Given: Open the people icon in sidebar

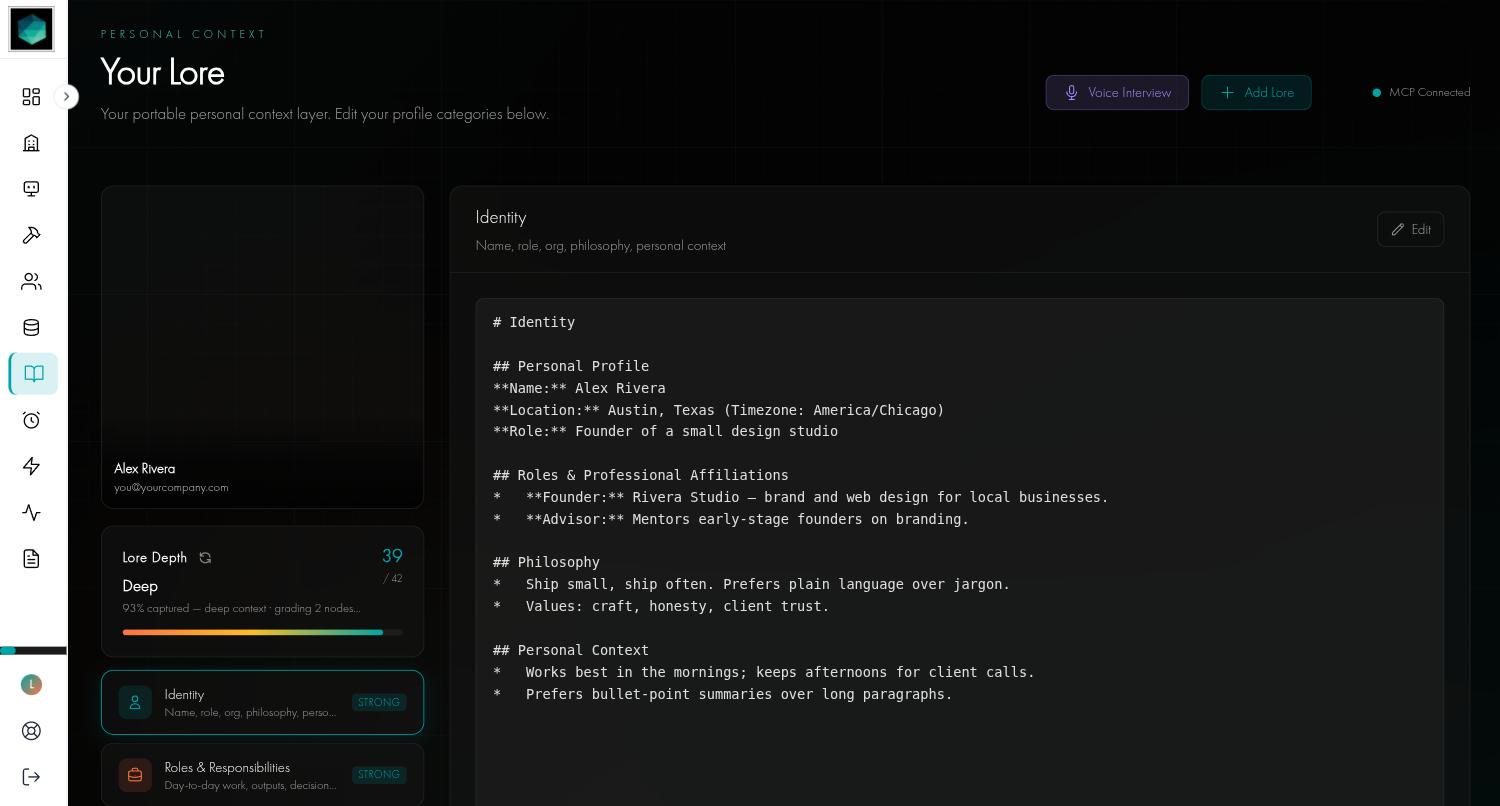Looking at the screenshot, I should [31, 282].
